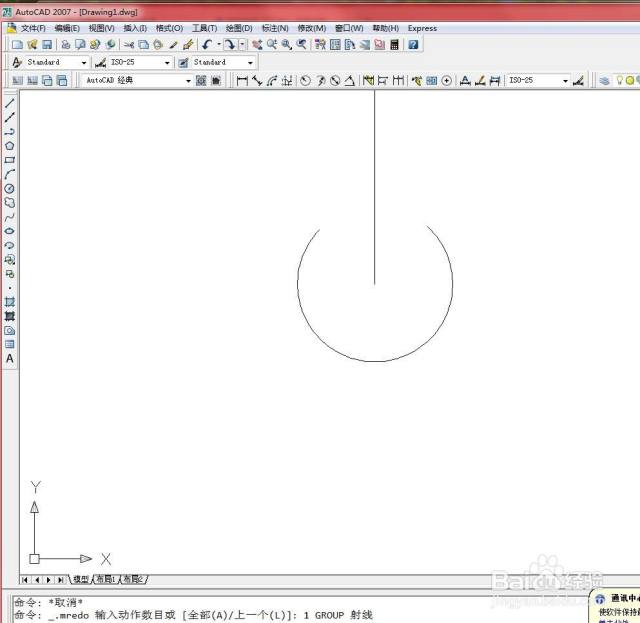Select the Arc Length dimension tool
The image size is (640, 623).
coord(272,80)
